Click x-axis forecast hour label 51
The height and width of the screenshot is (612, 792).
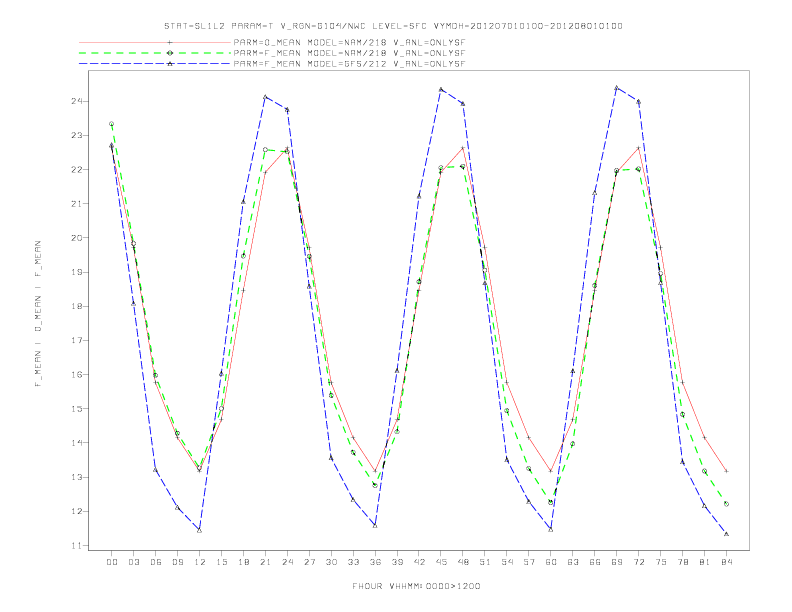tap(485, 562)
